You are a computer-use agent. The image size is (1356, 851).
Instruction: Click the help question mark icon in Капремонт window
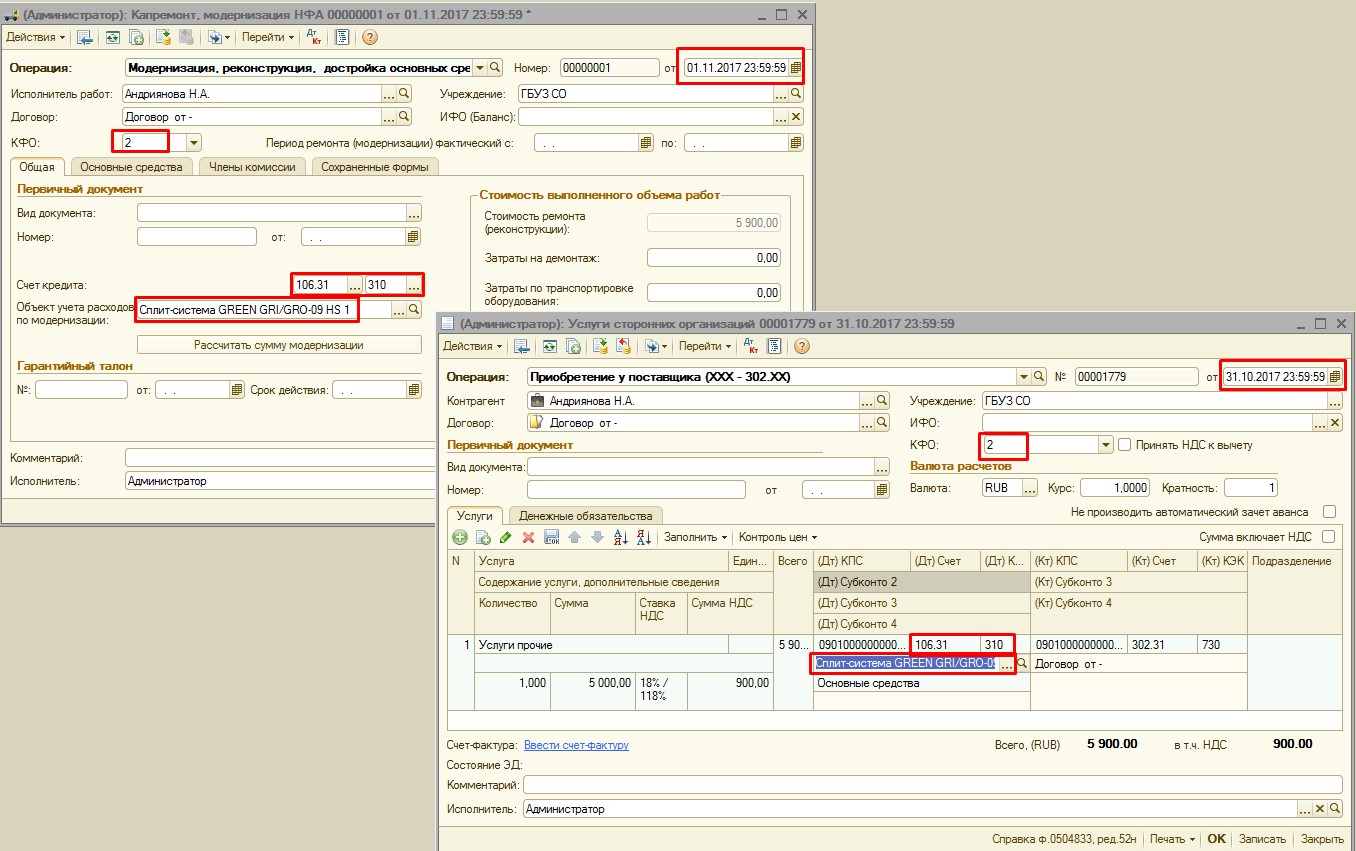369,37
